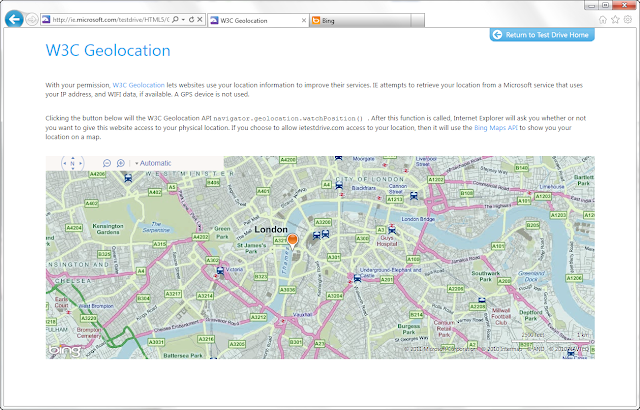
Task: Open the browser Home icon
Action: pos(602,20)
